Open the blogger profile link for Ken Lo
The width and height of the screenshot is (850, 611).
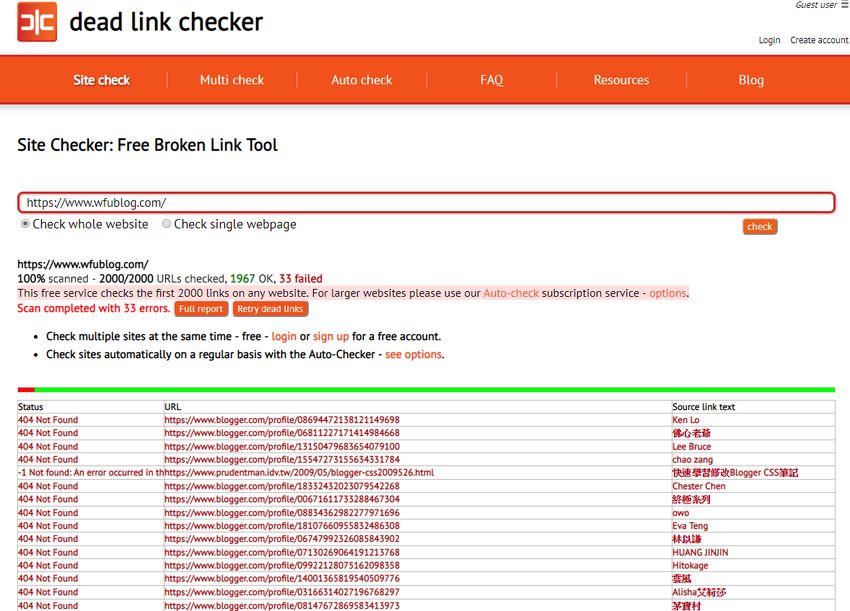(282, 420)
